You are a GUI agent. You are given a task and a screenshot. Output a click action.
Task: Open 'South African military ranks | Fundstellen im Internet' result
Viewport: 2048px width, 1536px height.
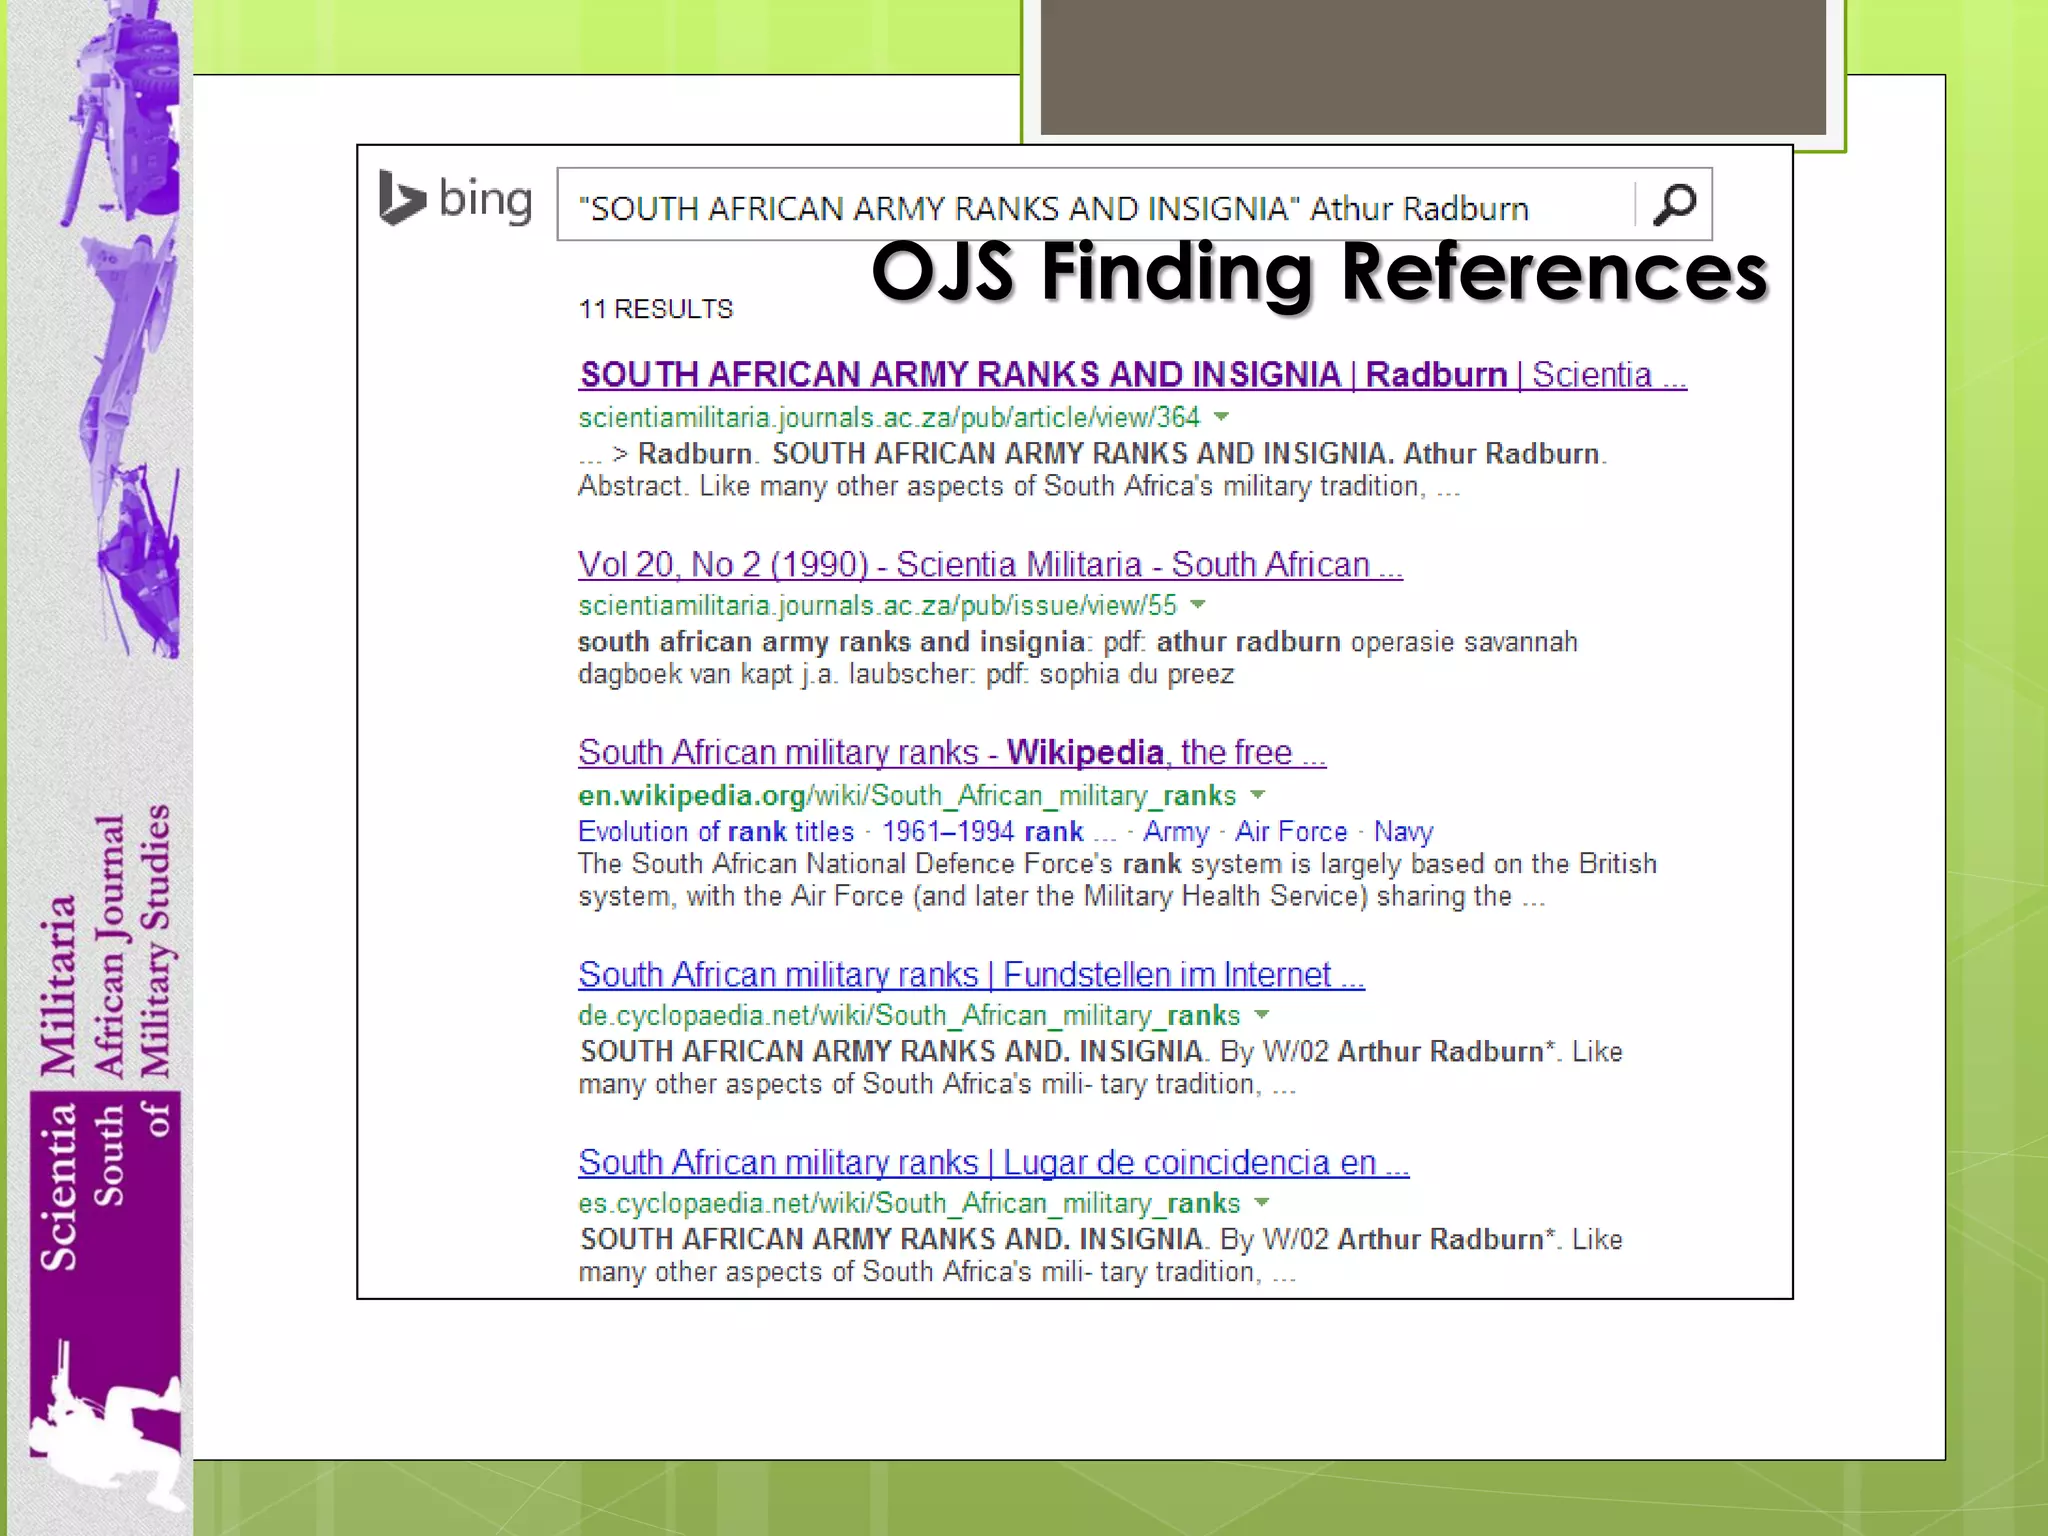tap(971, 974)
